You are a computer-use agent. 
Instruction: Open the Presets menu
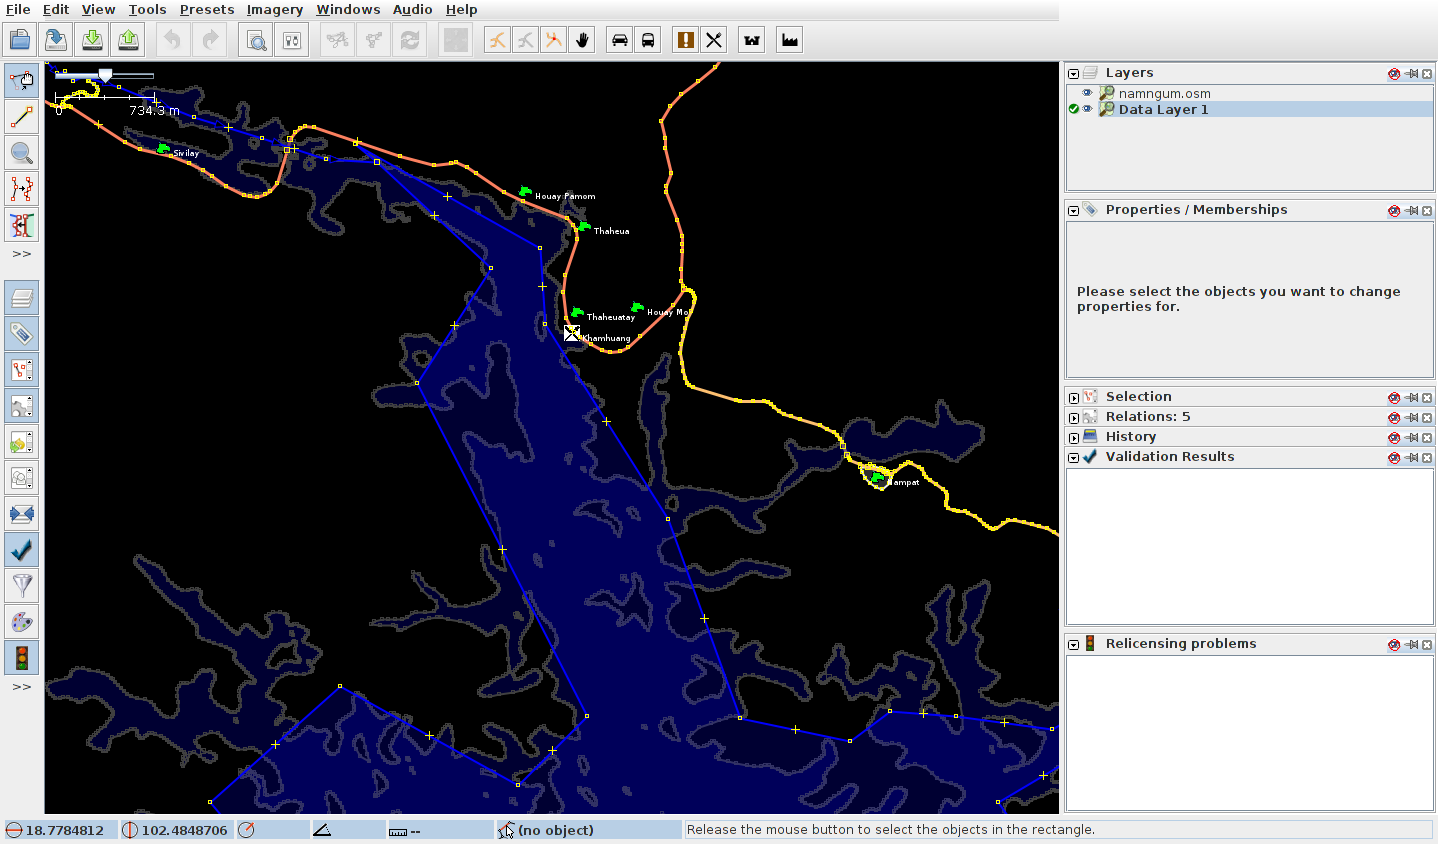pos(207,9)
